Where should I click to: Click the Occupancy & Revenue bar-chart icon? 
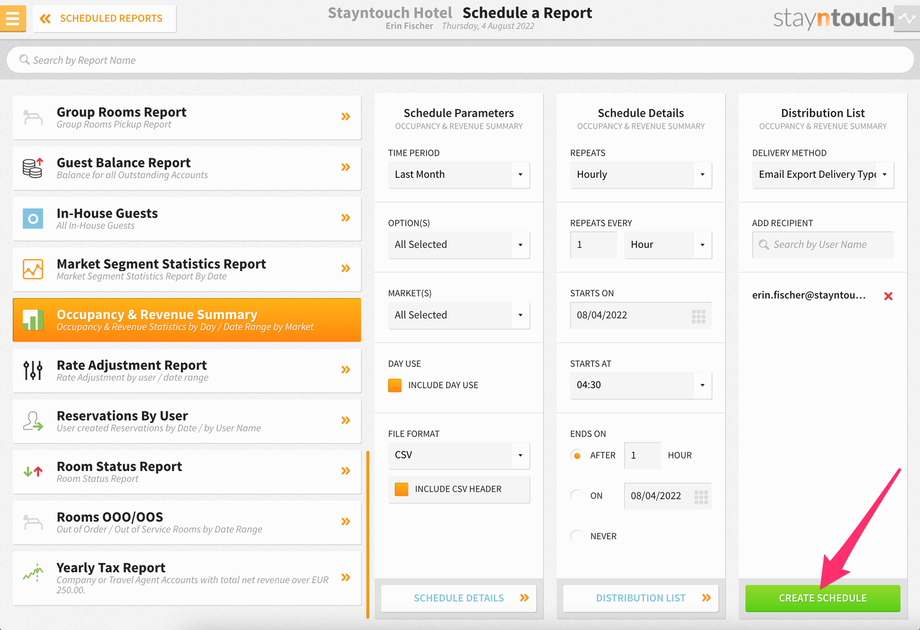33,320
